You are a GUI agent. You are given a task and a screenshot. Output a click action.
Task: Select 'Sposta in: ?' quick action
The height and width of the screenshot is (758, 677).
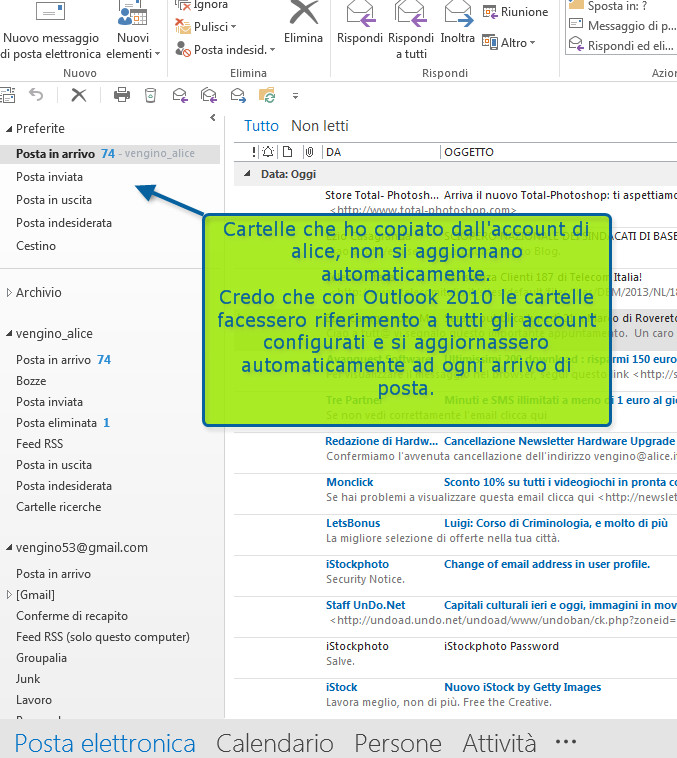(608, 6)
